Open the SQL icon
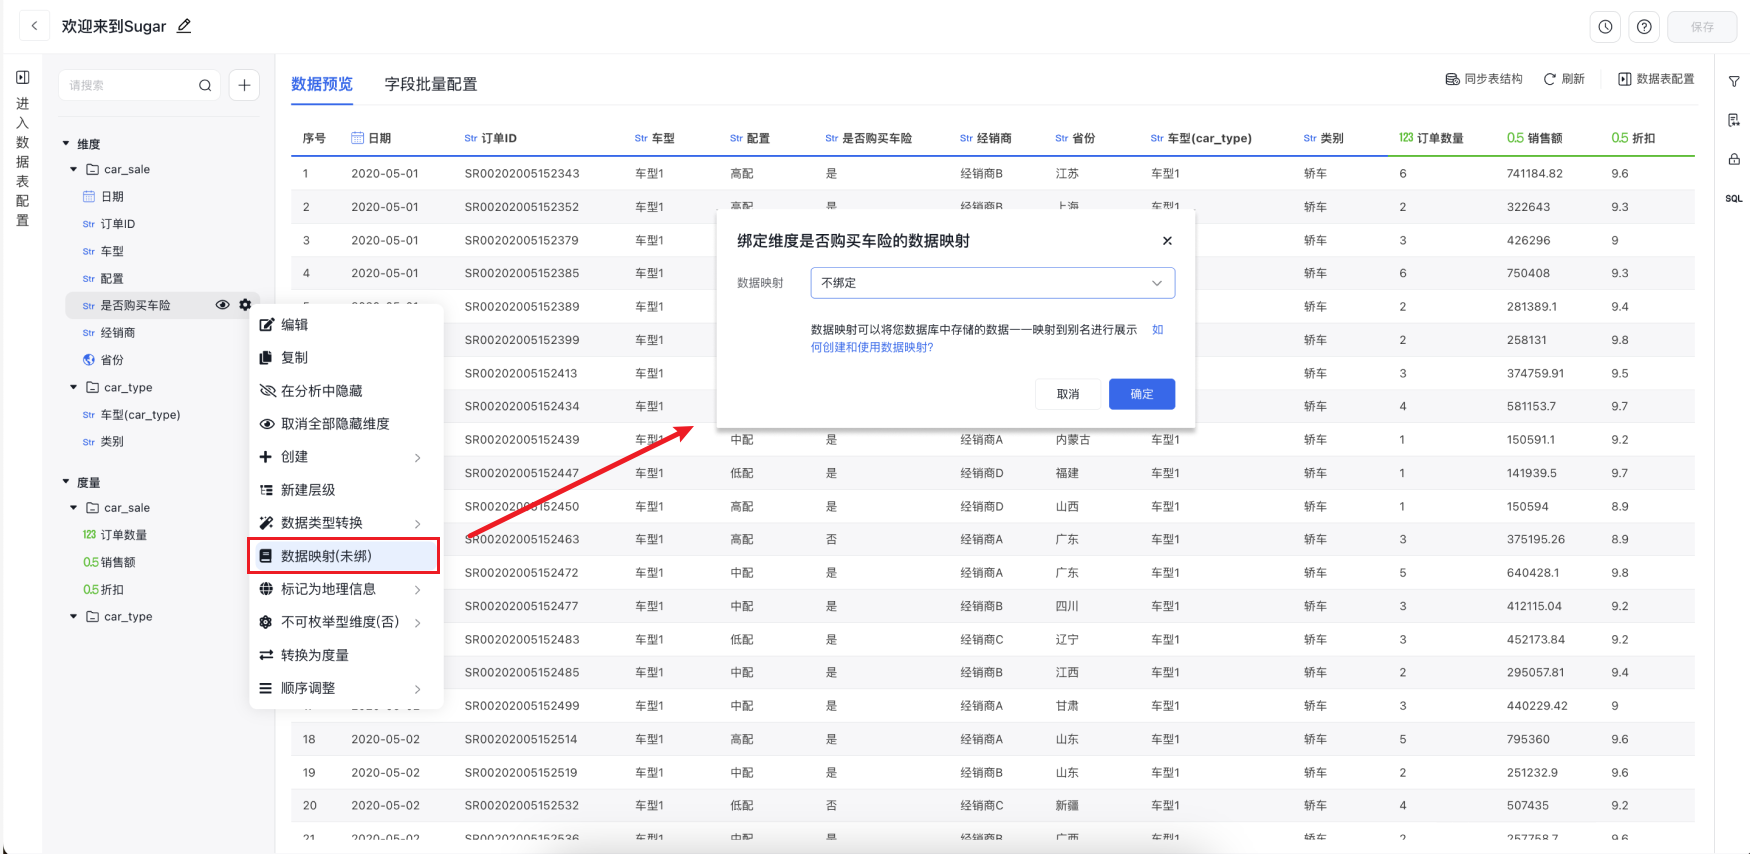The width and height of the screenshot is (1750, 854). click(1734, 198)
